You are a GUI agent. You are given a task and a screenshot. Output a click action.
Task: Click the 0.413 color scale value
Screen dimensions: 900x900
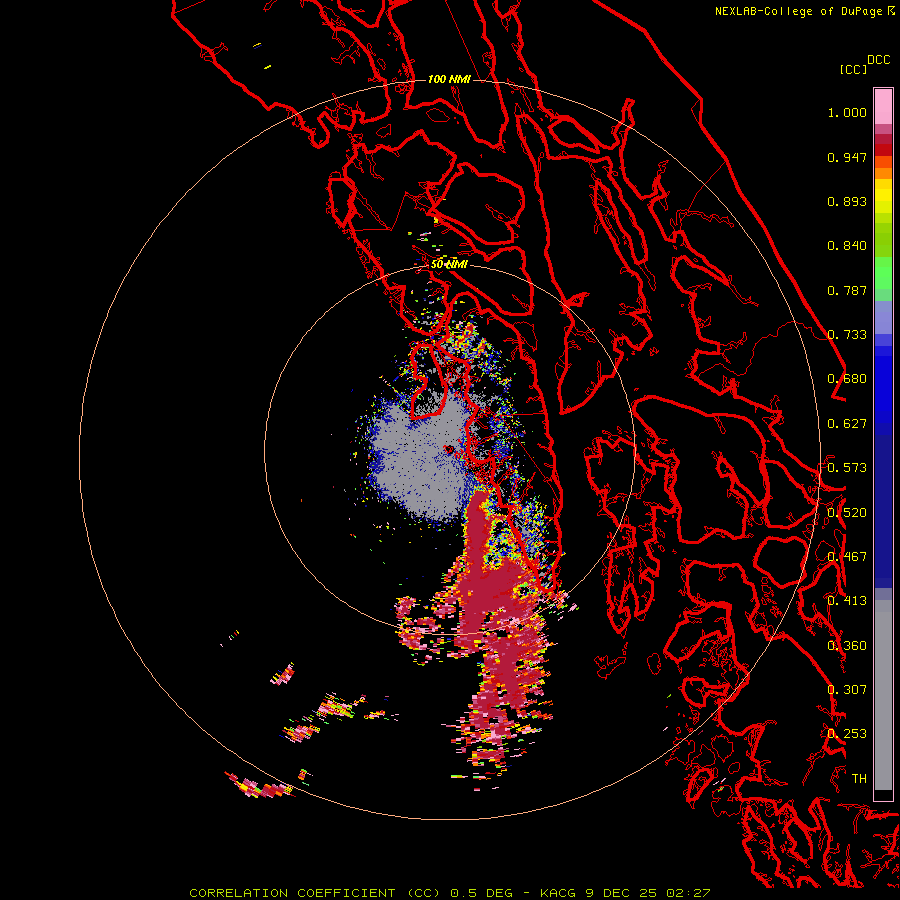(x=847, y=601)
